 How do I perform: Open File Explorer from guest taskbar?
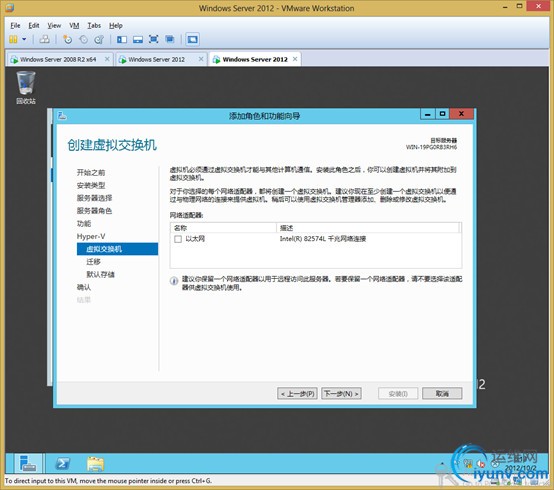pyautogui.click(x=95, y=464)
